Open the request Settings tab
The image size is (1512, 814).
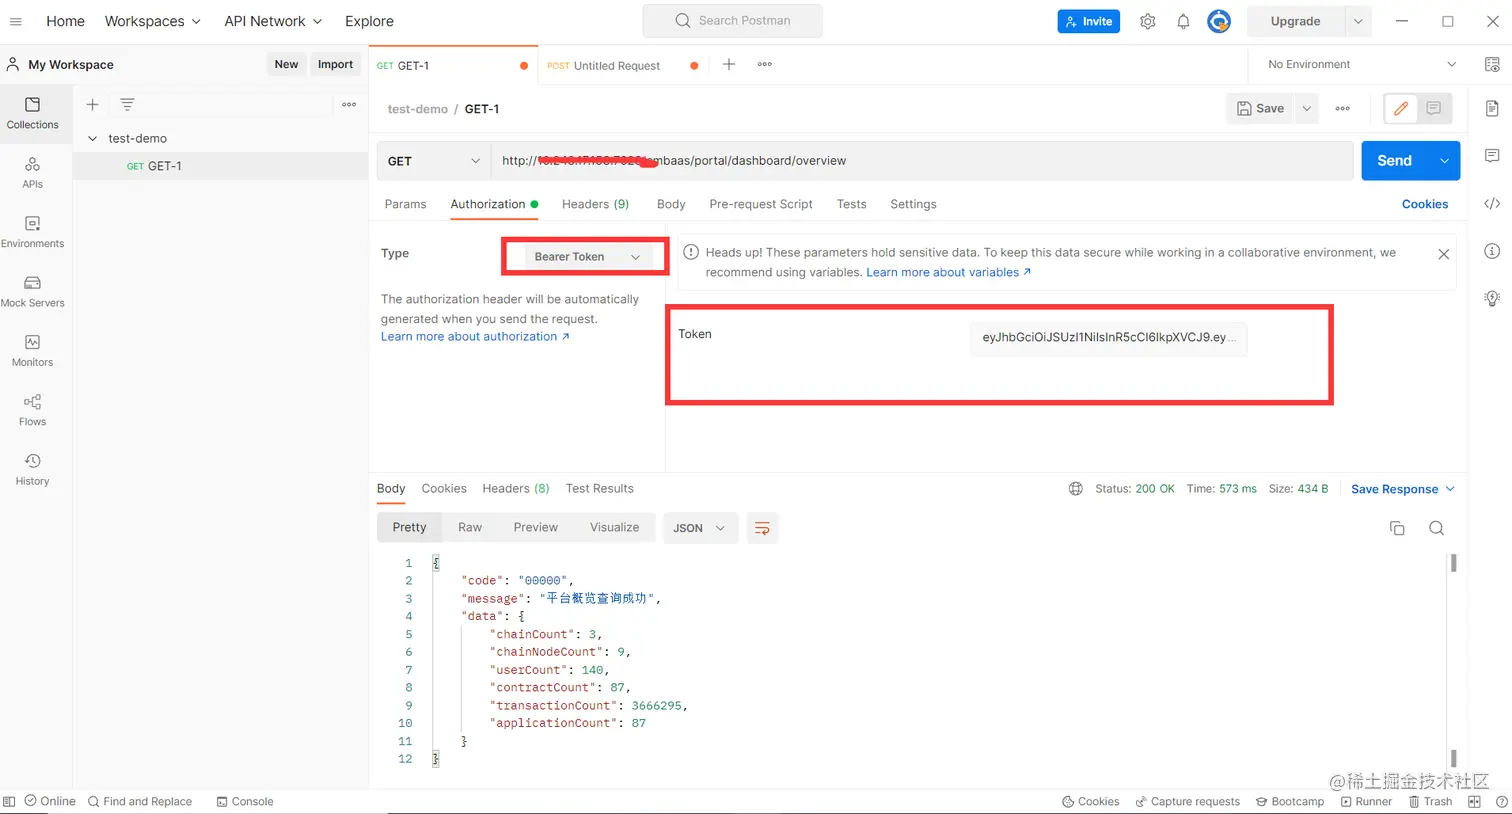click(x=913, y=204)
